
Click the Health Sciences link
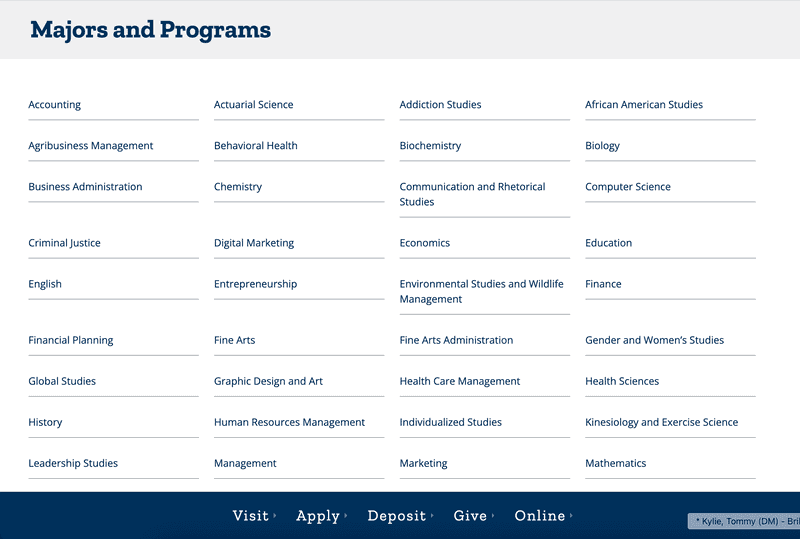pos(622,381)
